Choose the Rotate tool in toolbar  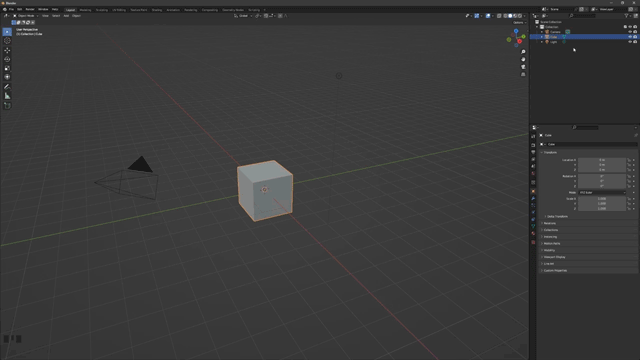[x=7, y=59]
